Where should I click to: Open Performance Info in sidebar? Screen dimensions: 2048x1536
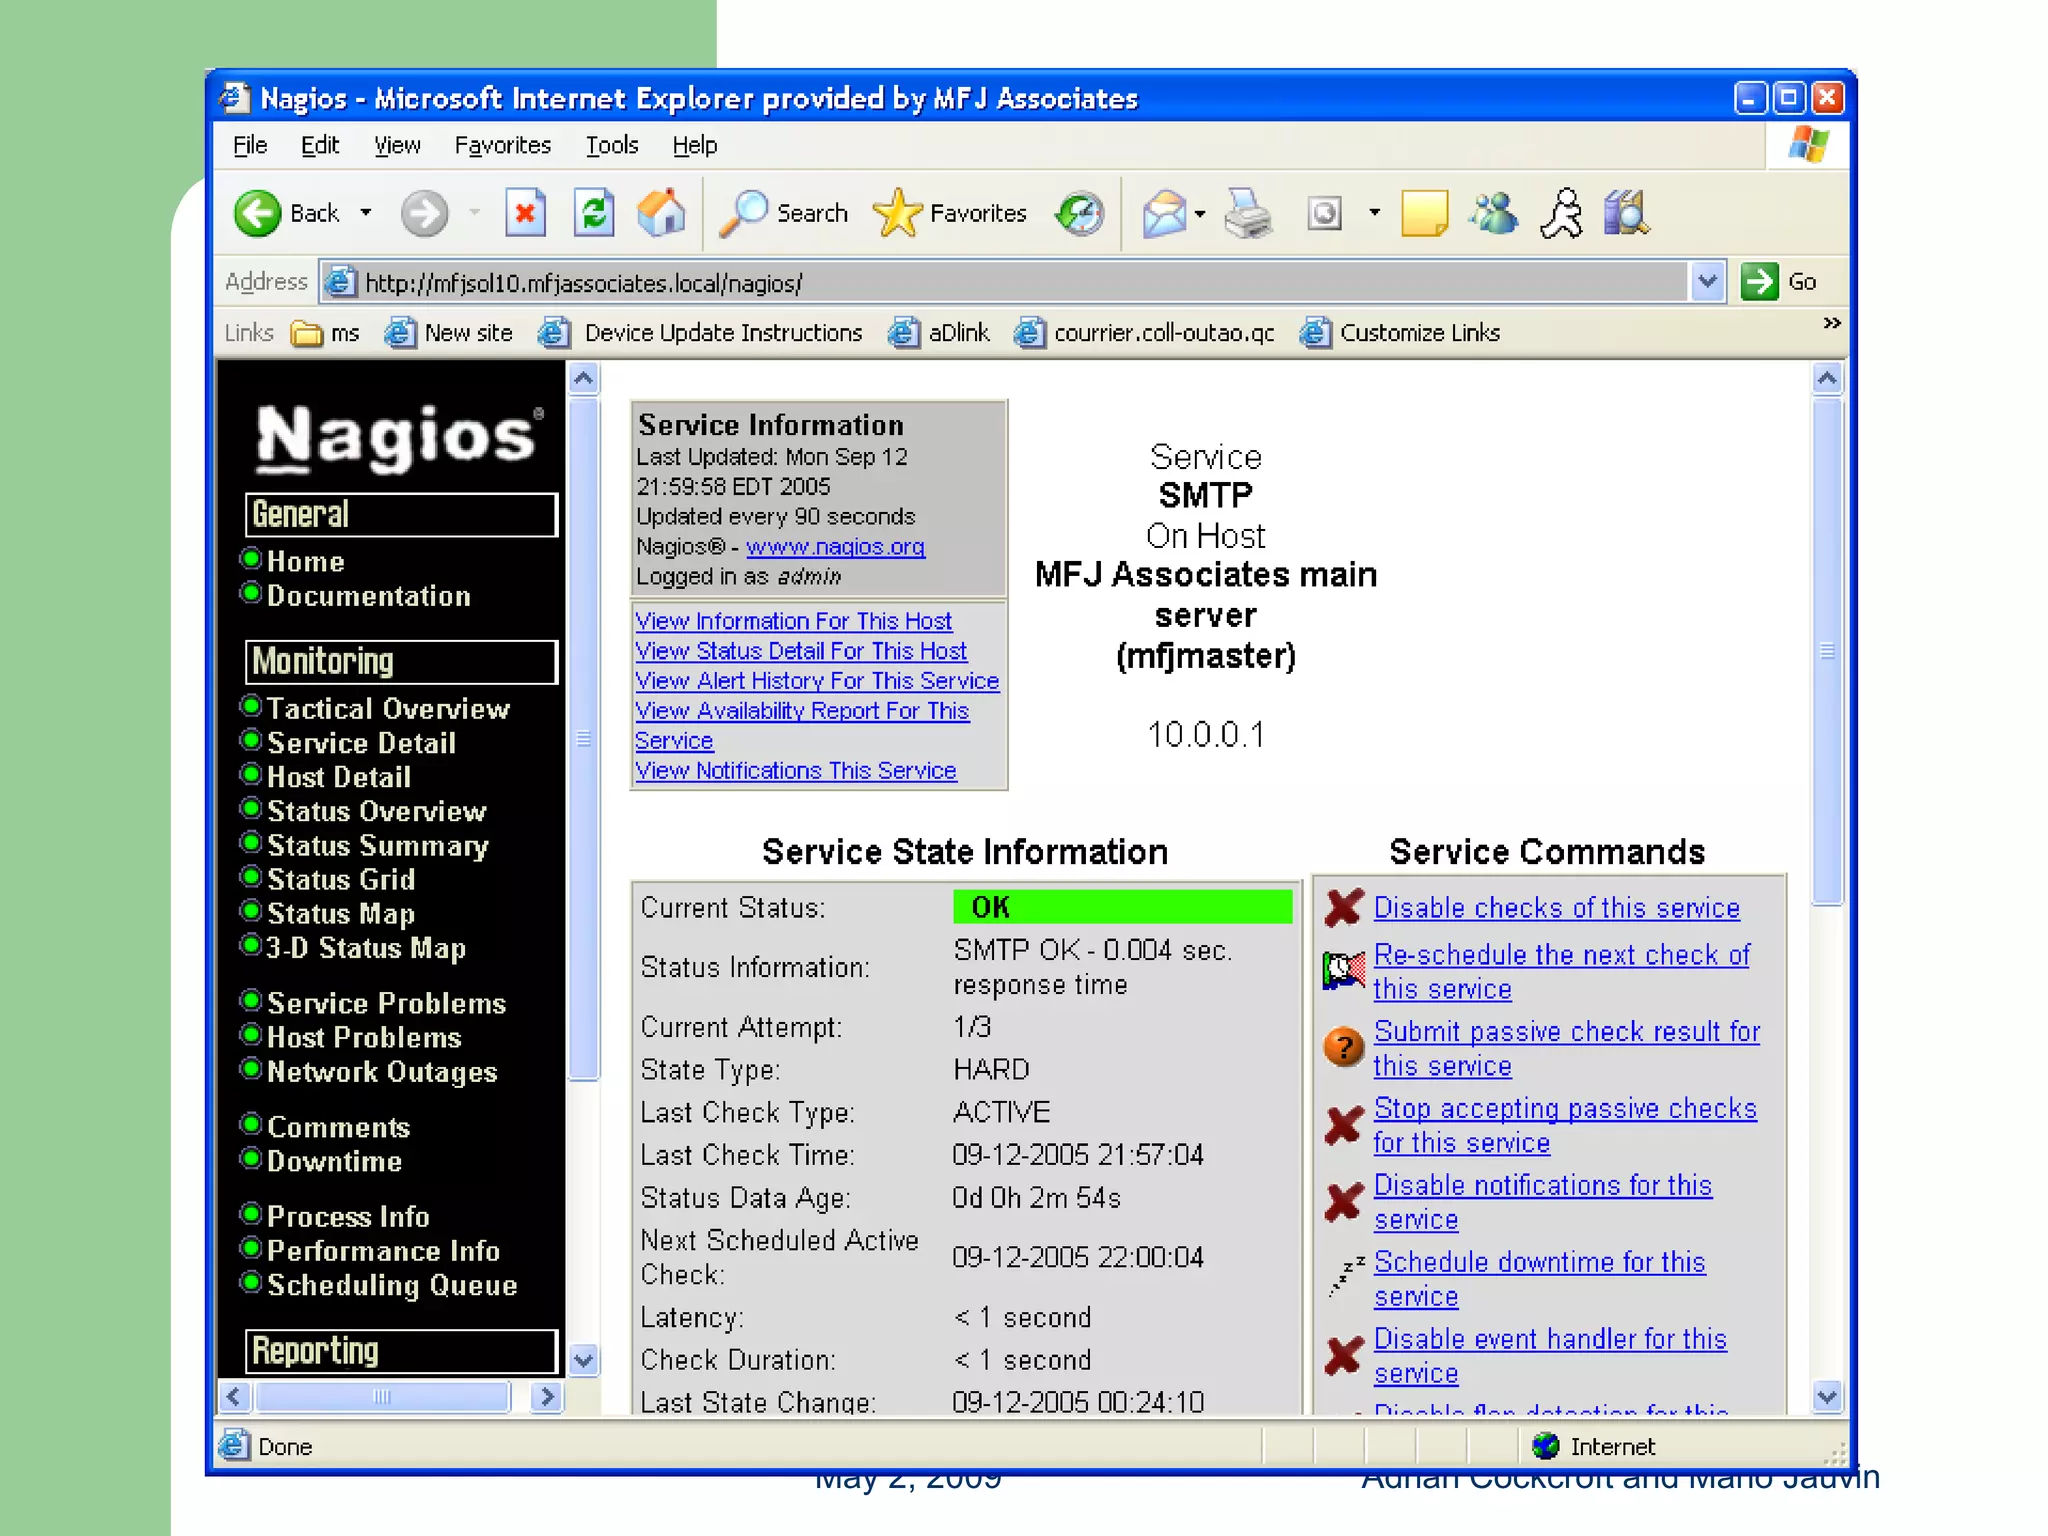(x=383, y=1251)
